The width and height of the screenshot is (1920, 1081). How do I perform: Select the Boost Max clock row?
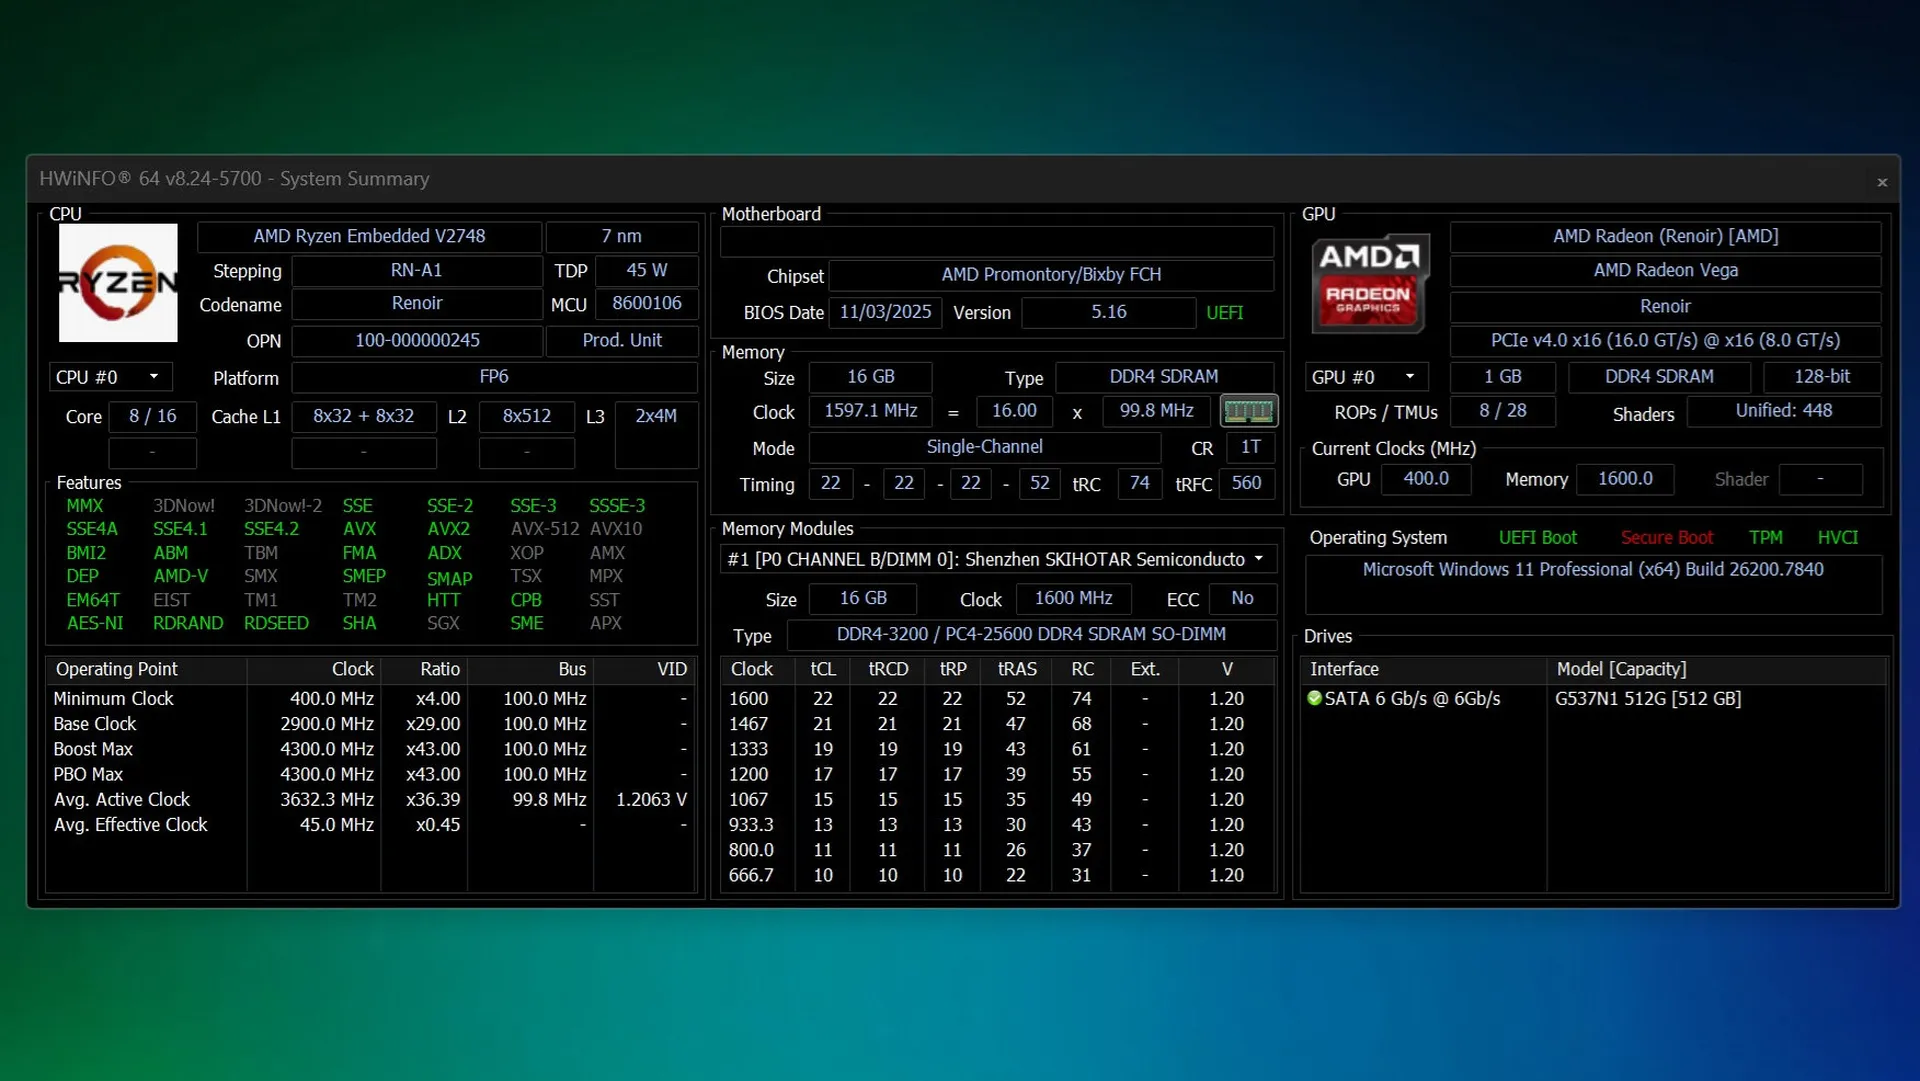[x=93, y=749]
